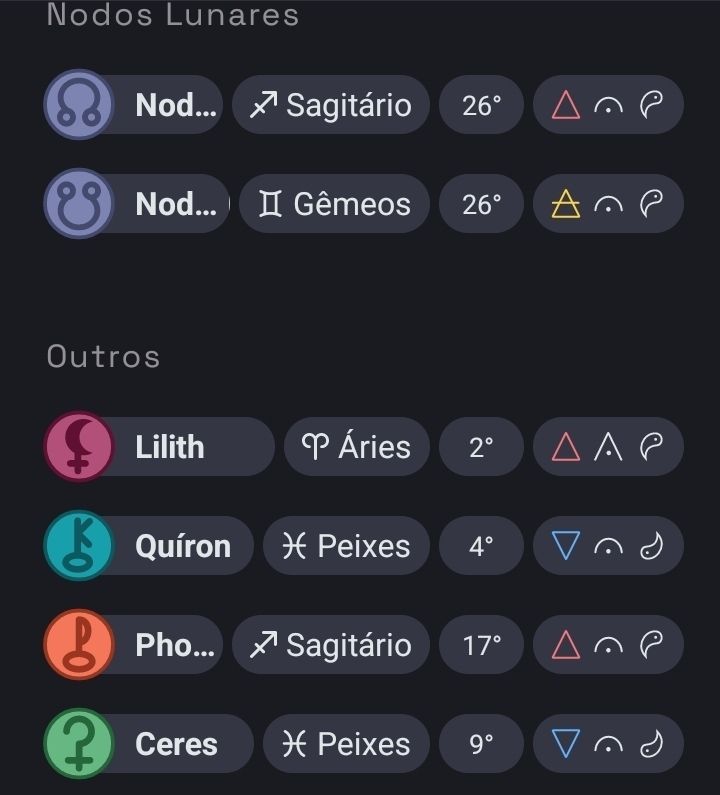720x795 pixels.
Task: Select the Quíron name label
Action: (183, 546)
